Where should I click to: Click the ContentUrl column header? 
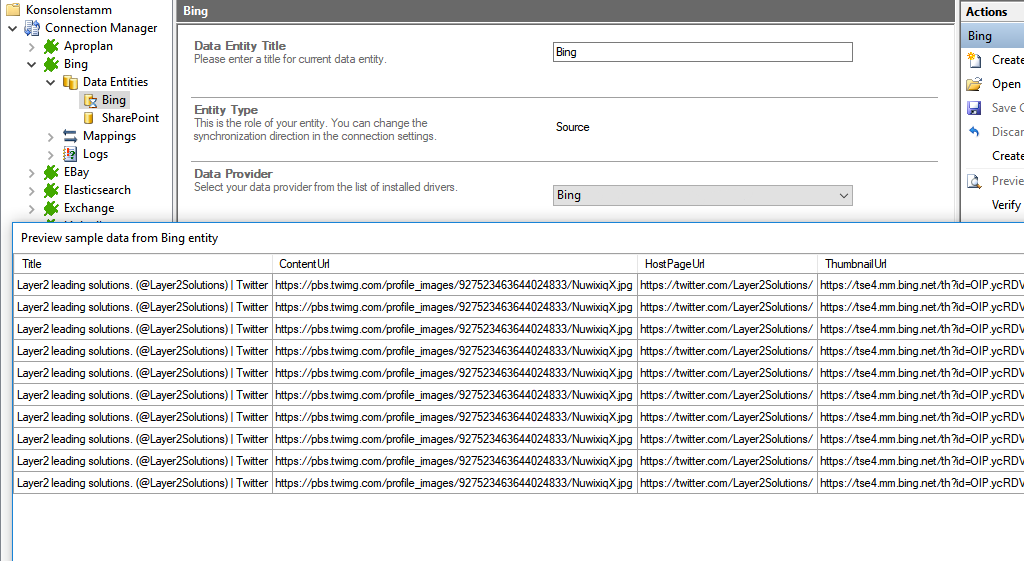tap(304, 264)
